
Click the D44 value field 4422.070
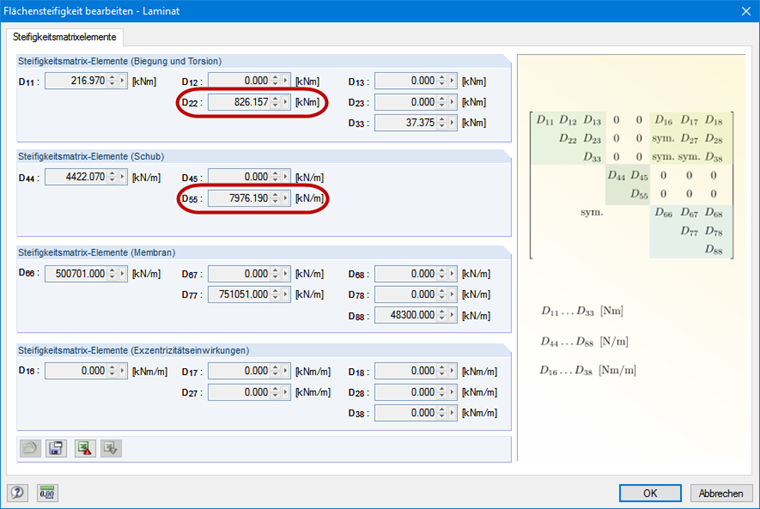click(76, 177)
